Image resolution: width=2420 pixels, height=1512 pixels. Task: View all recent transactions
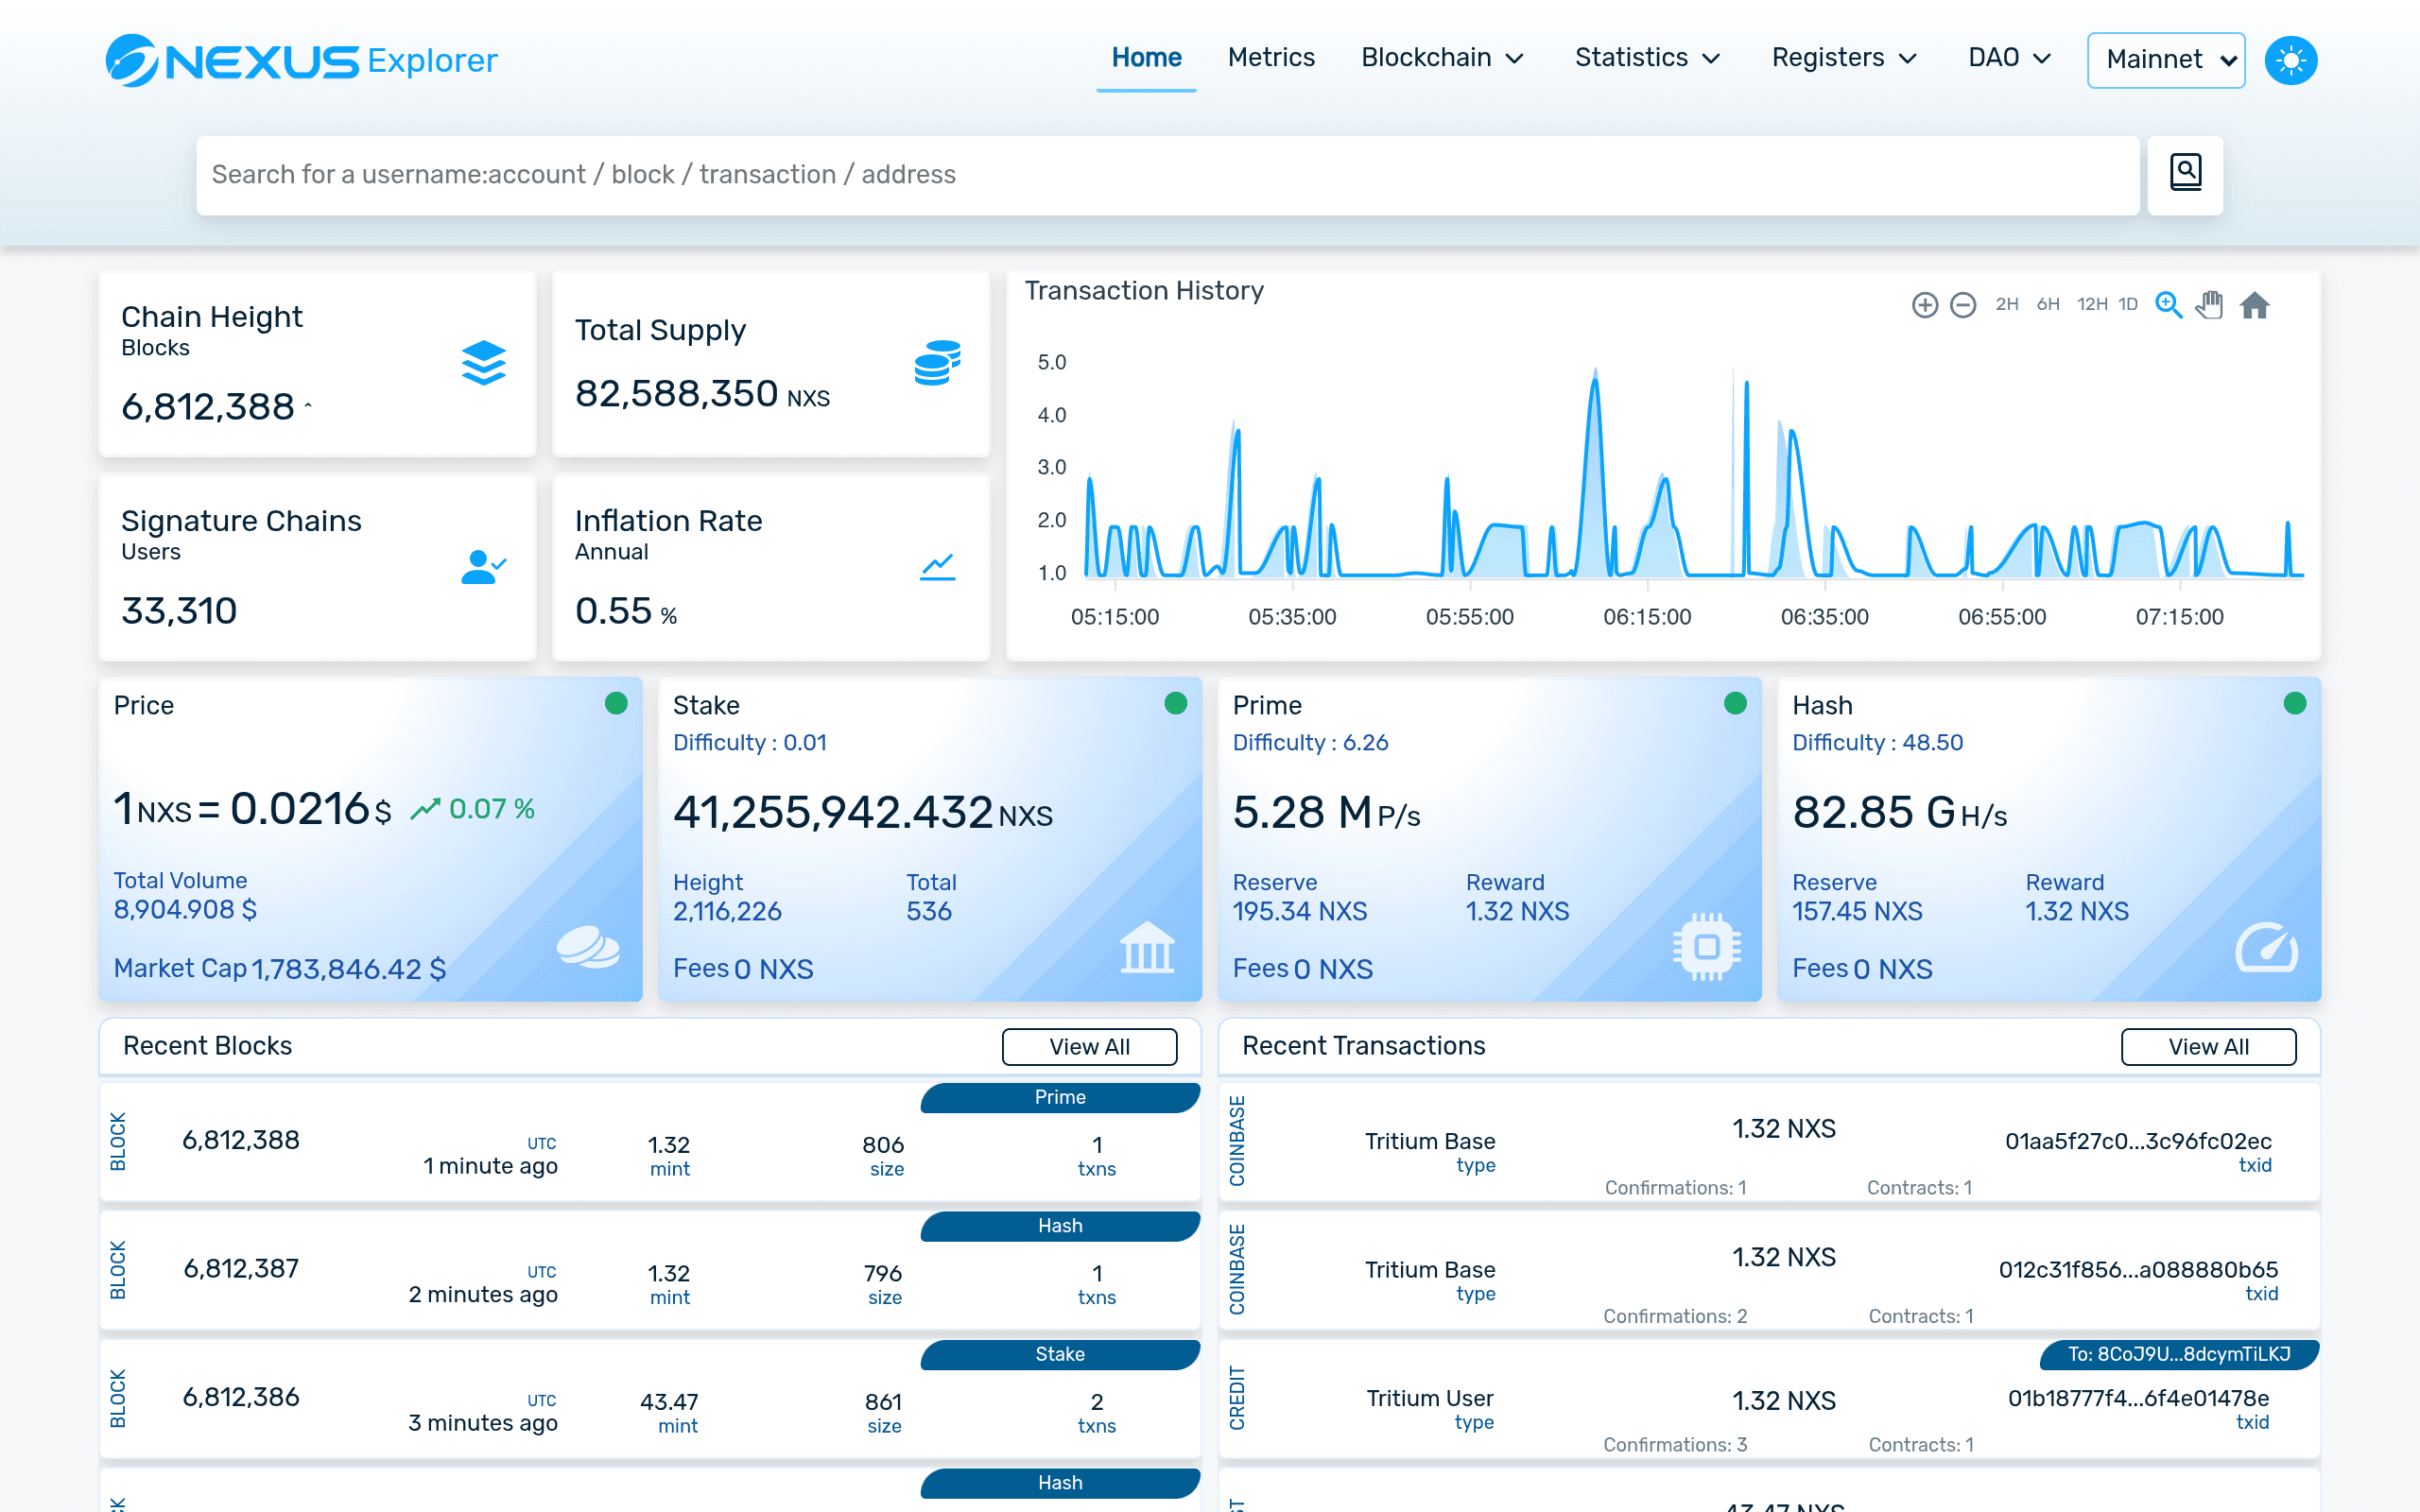tap(2208, 1046)
